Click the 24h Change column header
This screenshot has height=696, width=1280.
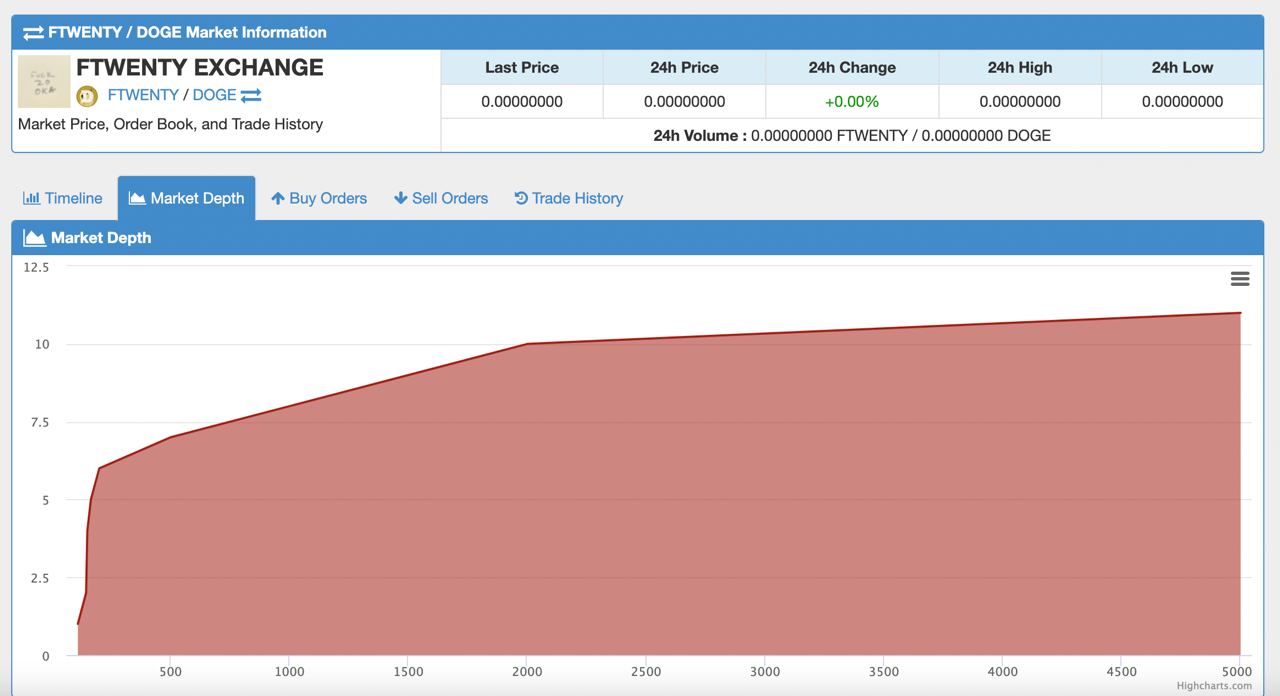(852, 68)
